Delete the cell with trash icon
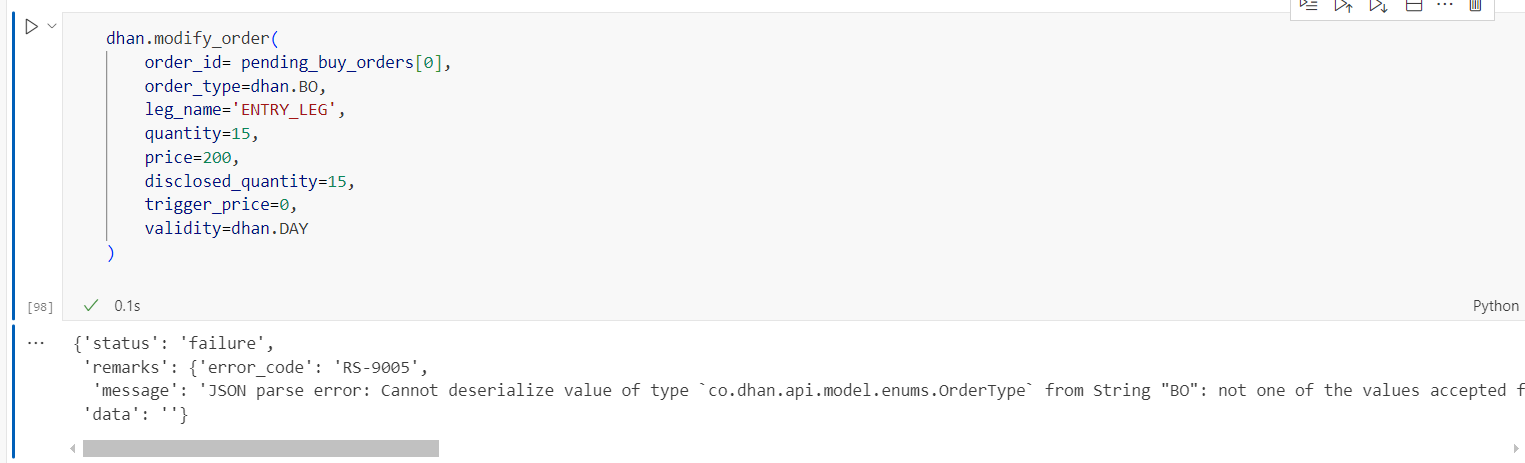 tap(1475, 5)
